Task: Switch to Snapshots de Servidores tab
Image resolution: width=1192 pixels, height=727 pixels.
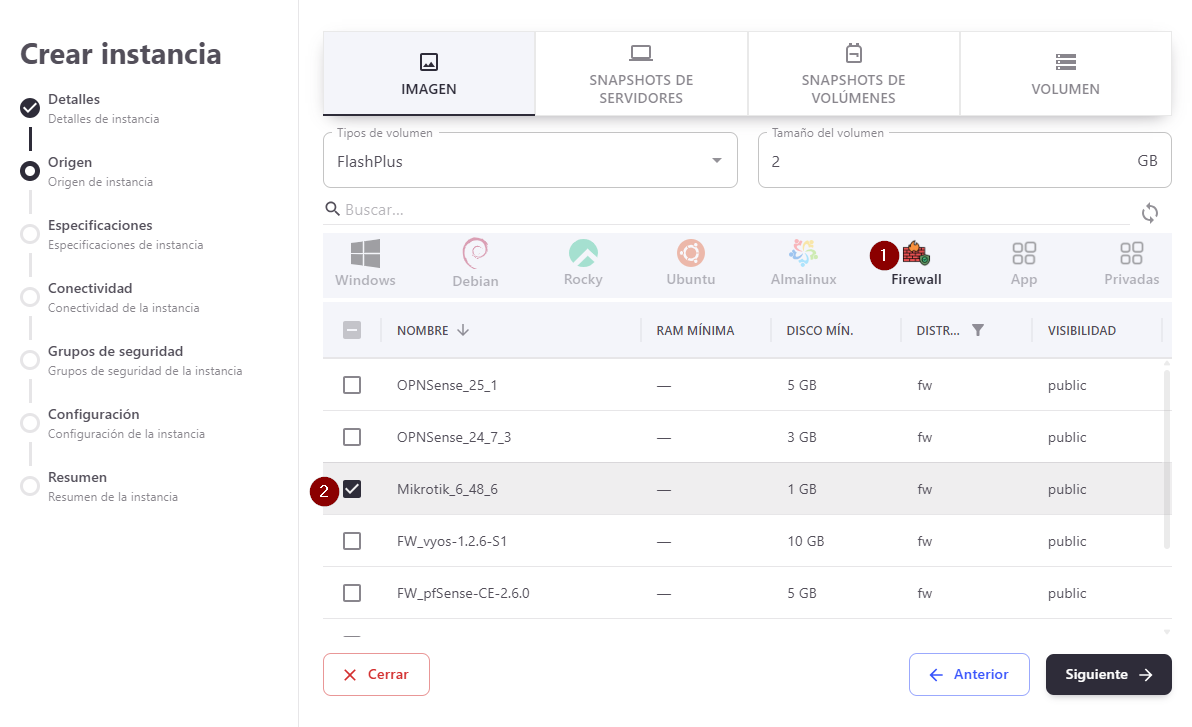Action: 641,74
